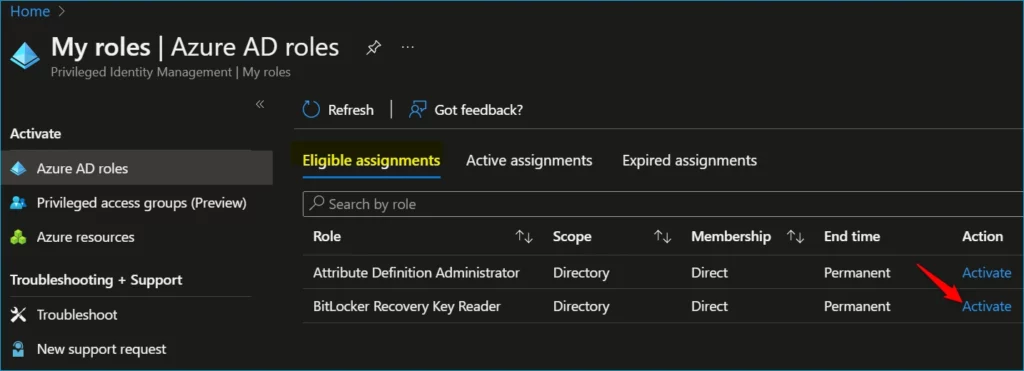The height and width of the screenshot is (371, 1024).
Task: Click Direct membership in Attribute Definition row
Action: point(709,272)
